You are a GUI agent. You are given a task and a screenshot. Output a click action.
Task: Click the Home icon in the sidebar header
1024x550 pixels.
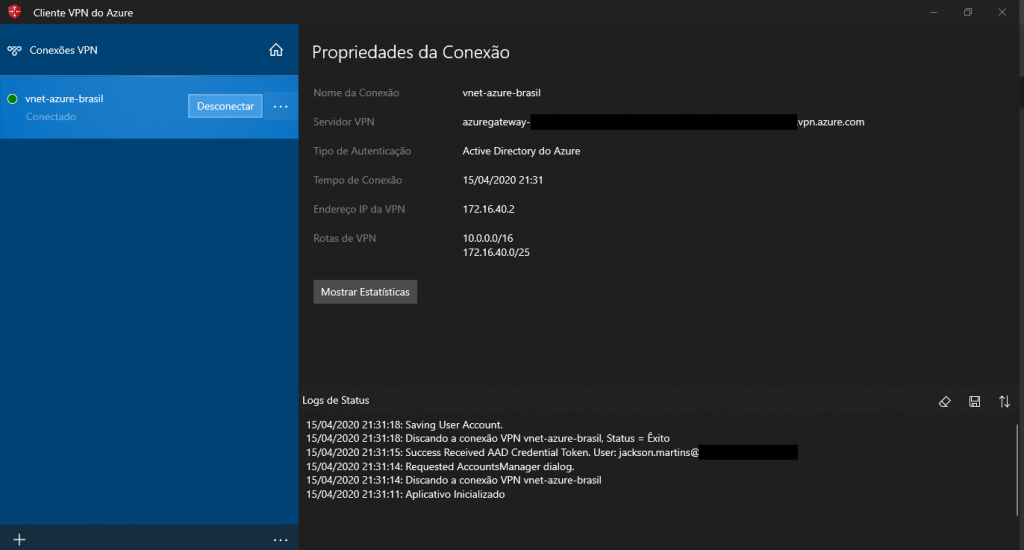tap(276, 50)
